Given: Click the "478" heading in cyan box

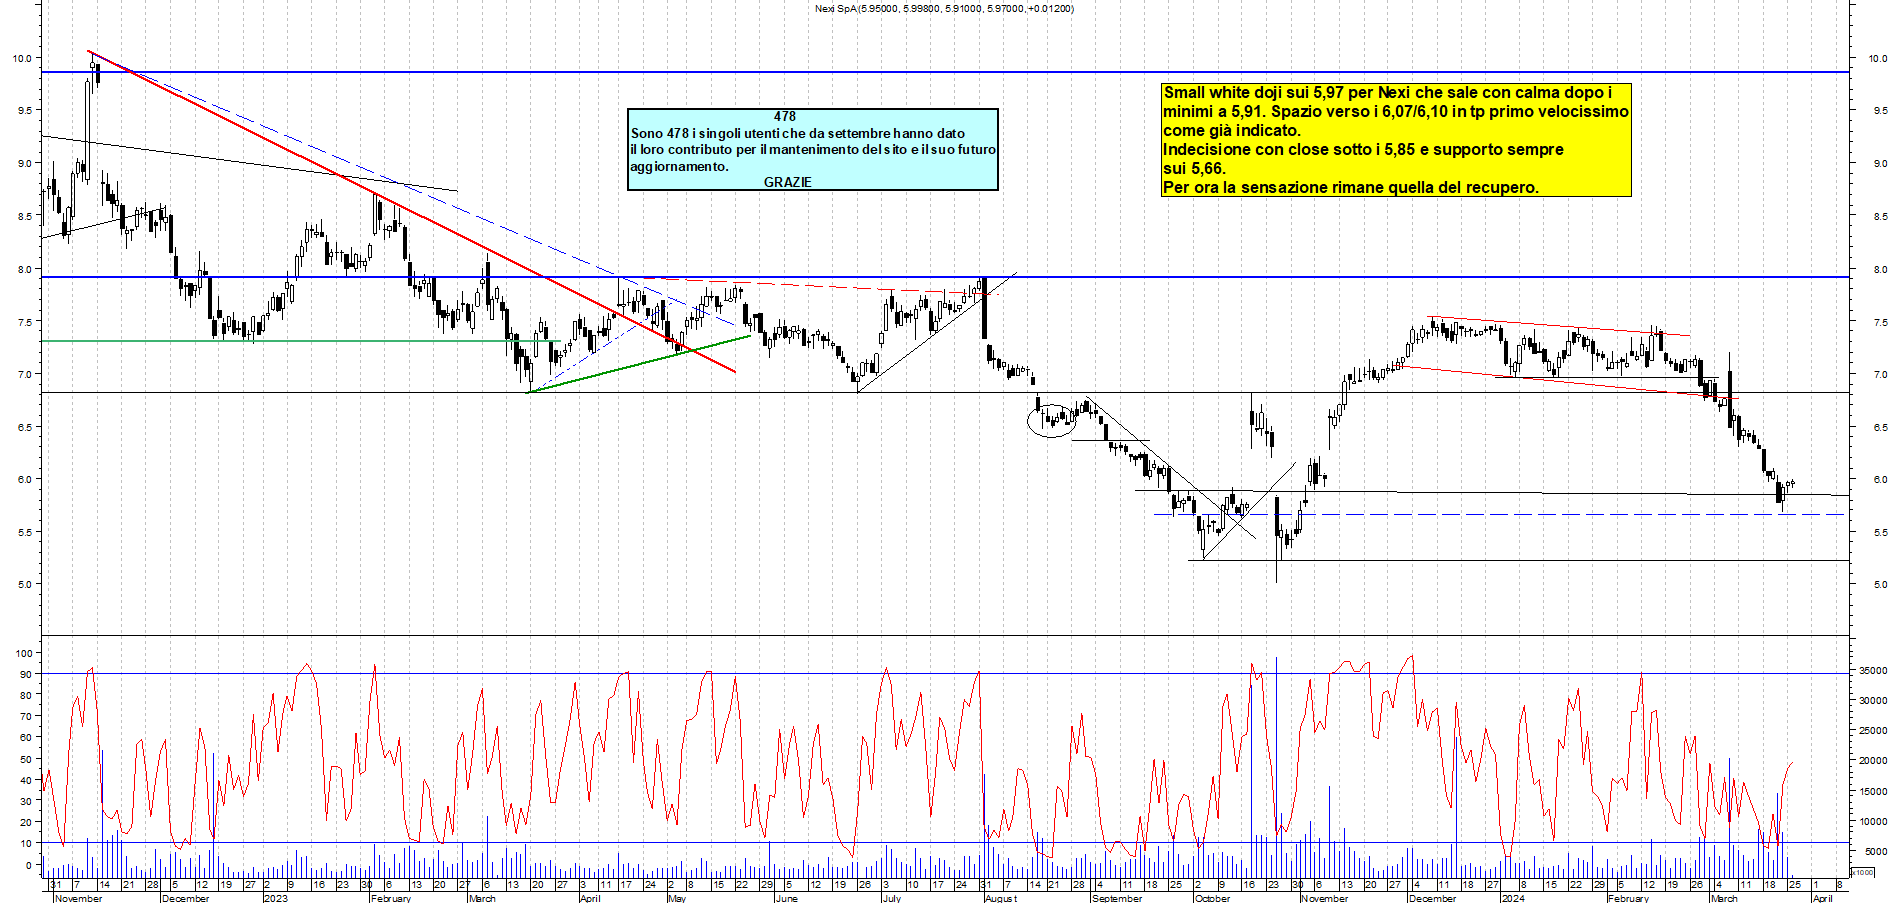Looking at the screenshot, I should (x=785, y=116).
